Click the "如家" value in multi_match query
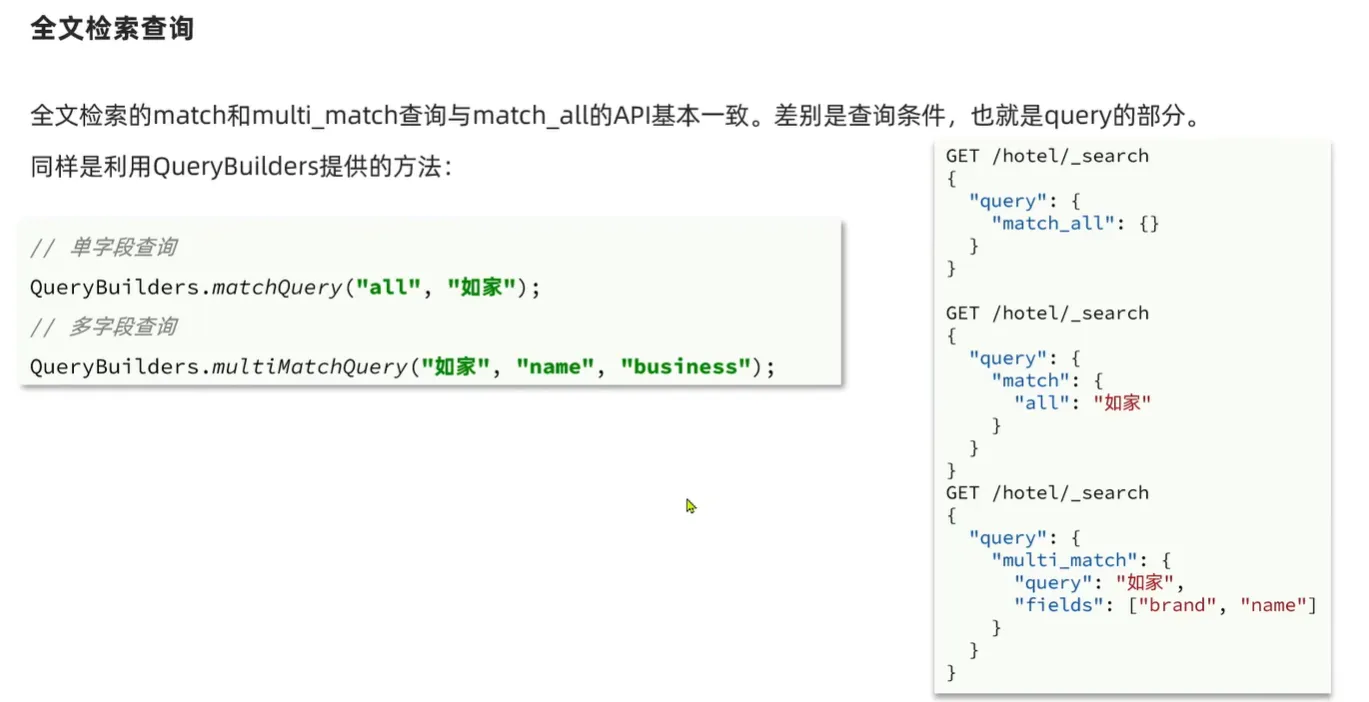The width and height of the screenshot is (1369, 702). (1145, 583)
